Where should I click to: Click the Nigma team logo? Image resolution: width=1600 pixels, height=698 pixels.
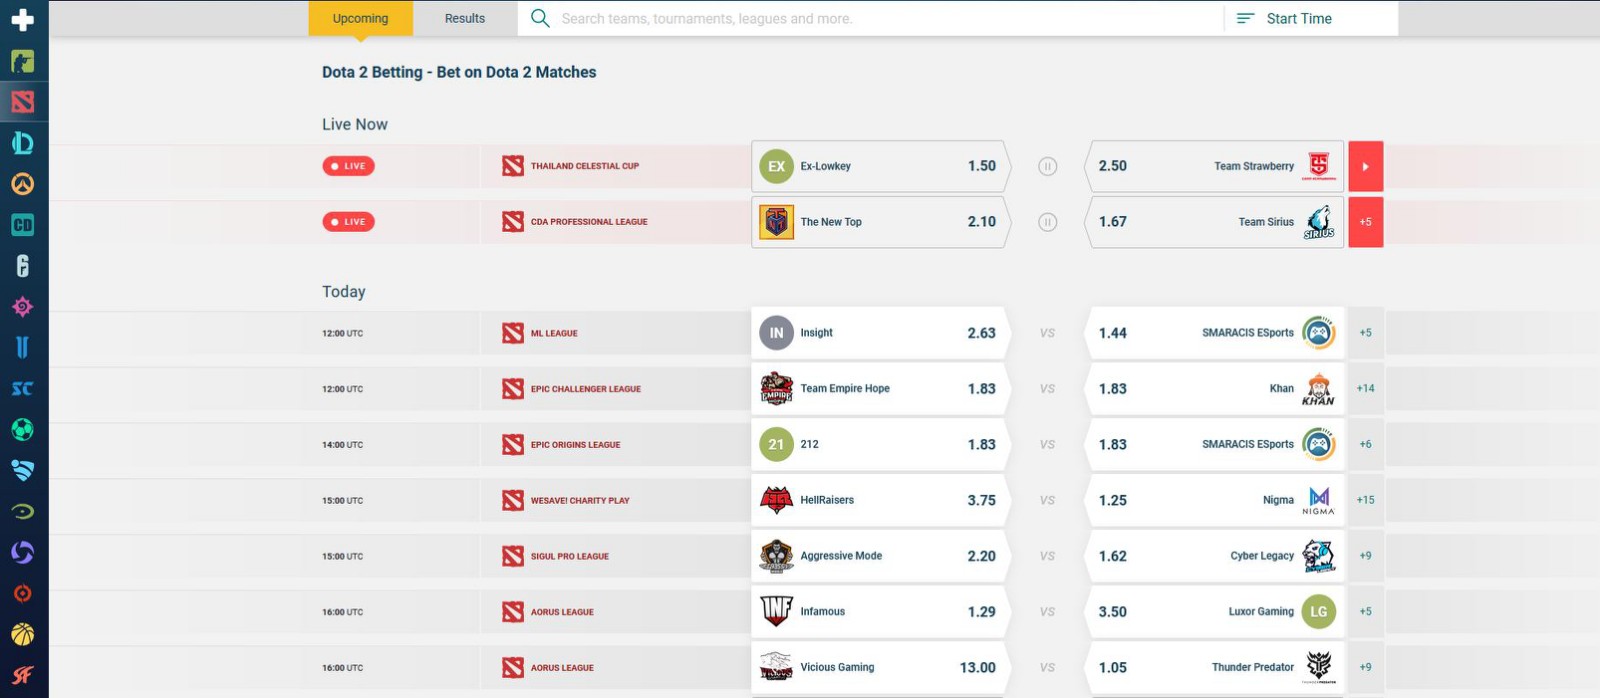1319,500
